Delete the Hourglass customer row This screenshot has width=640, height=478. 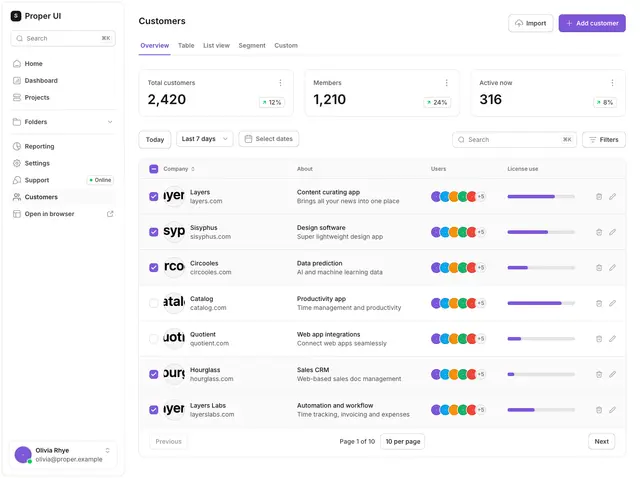pyautogui.click(x=599, y=374)
